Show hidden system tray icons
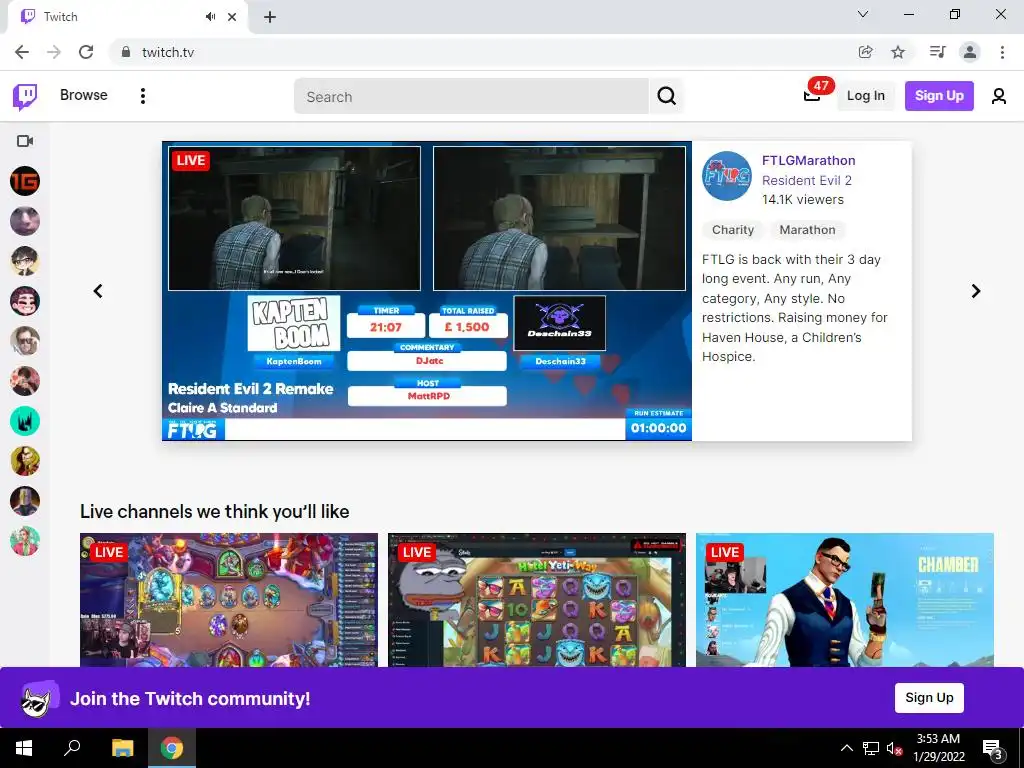Screen dimensions: 1024x768 [846, 748]
